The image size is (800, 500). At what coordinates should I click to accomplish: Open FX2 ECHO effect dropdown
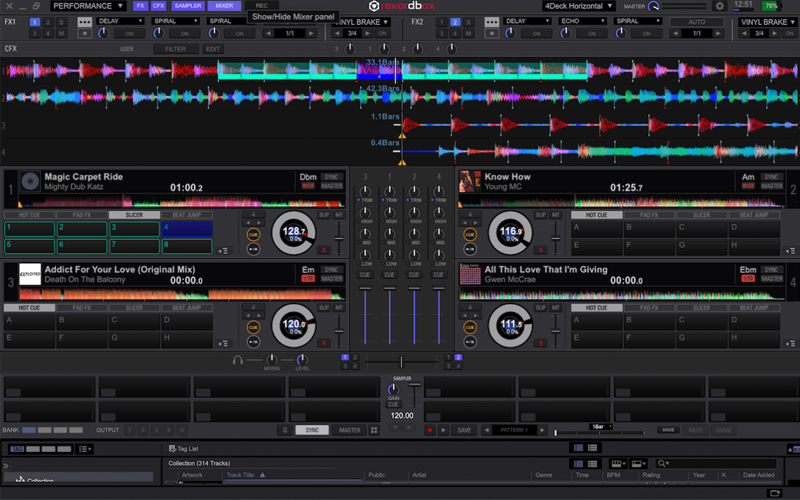(x=582, y=21)
